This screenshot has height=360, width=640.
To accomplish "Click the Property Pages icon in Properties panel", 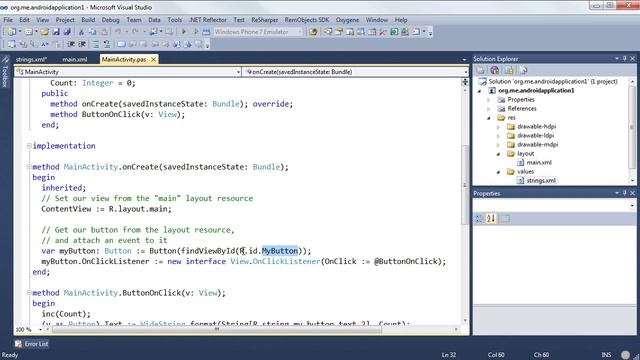I will pyautogui.click(x=505, y=219).
